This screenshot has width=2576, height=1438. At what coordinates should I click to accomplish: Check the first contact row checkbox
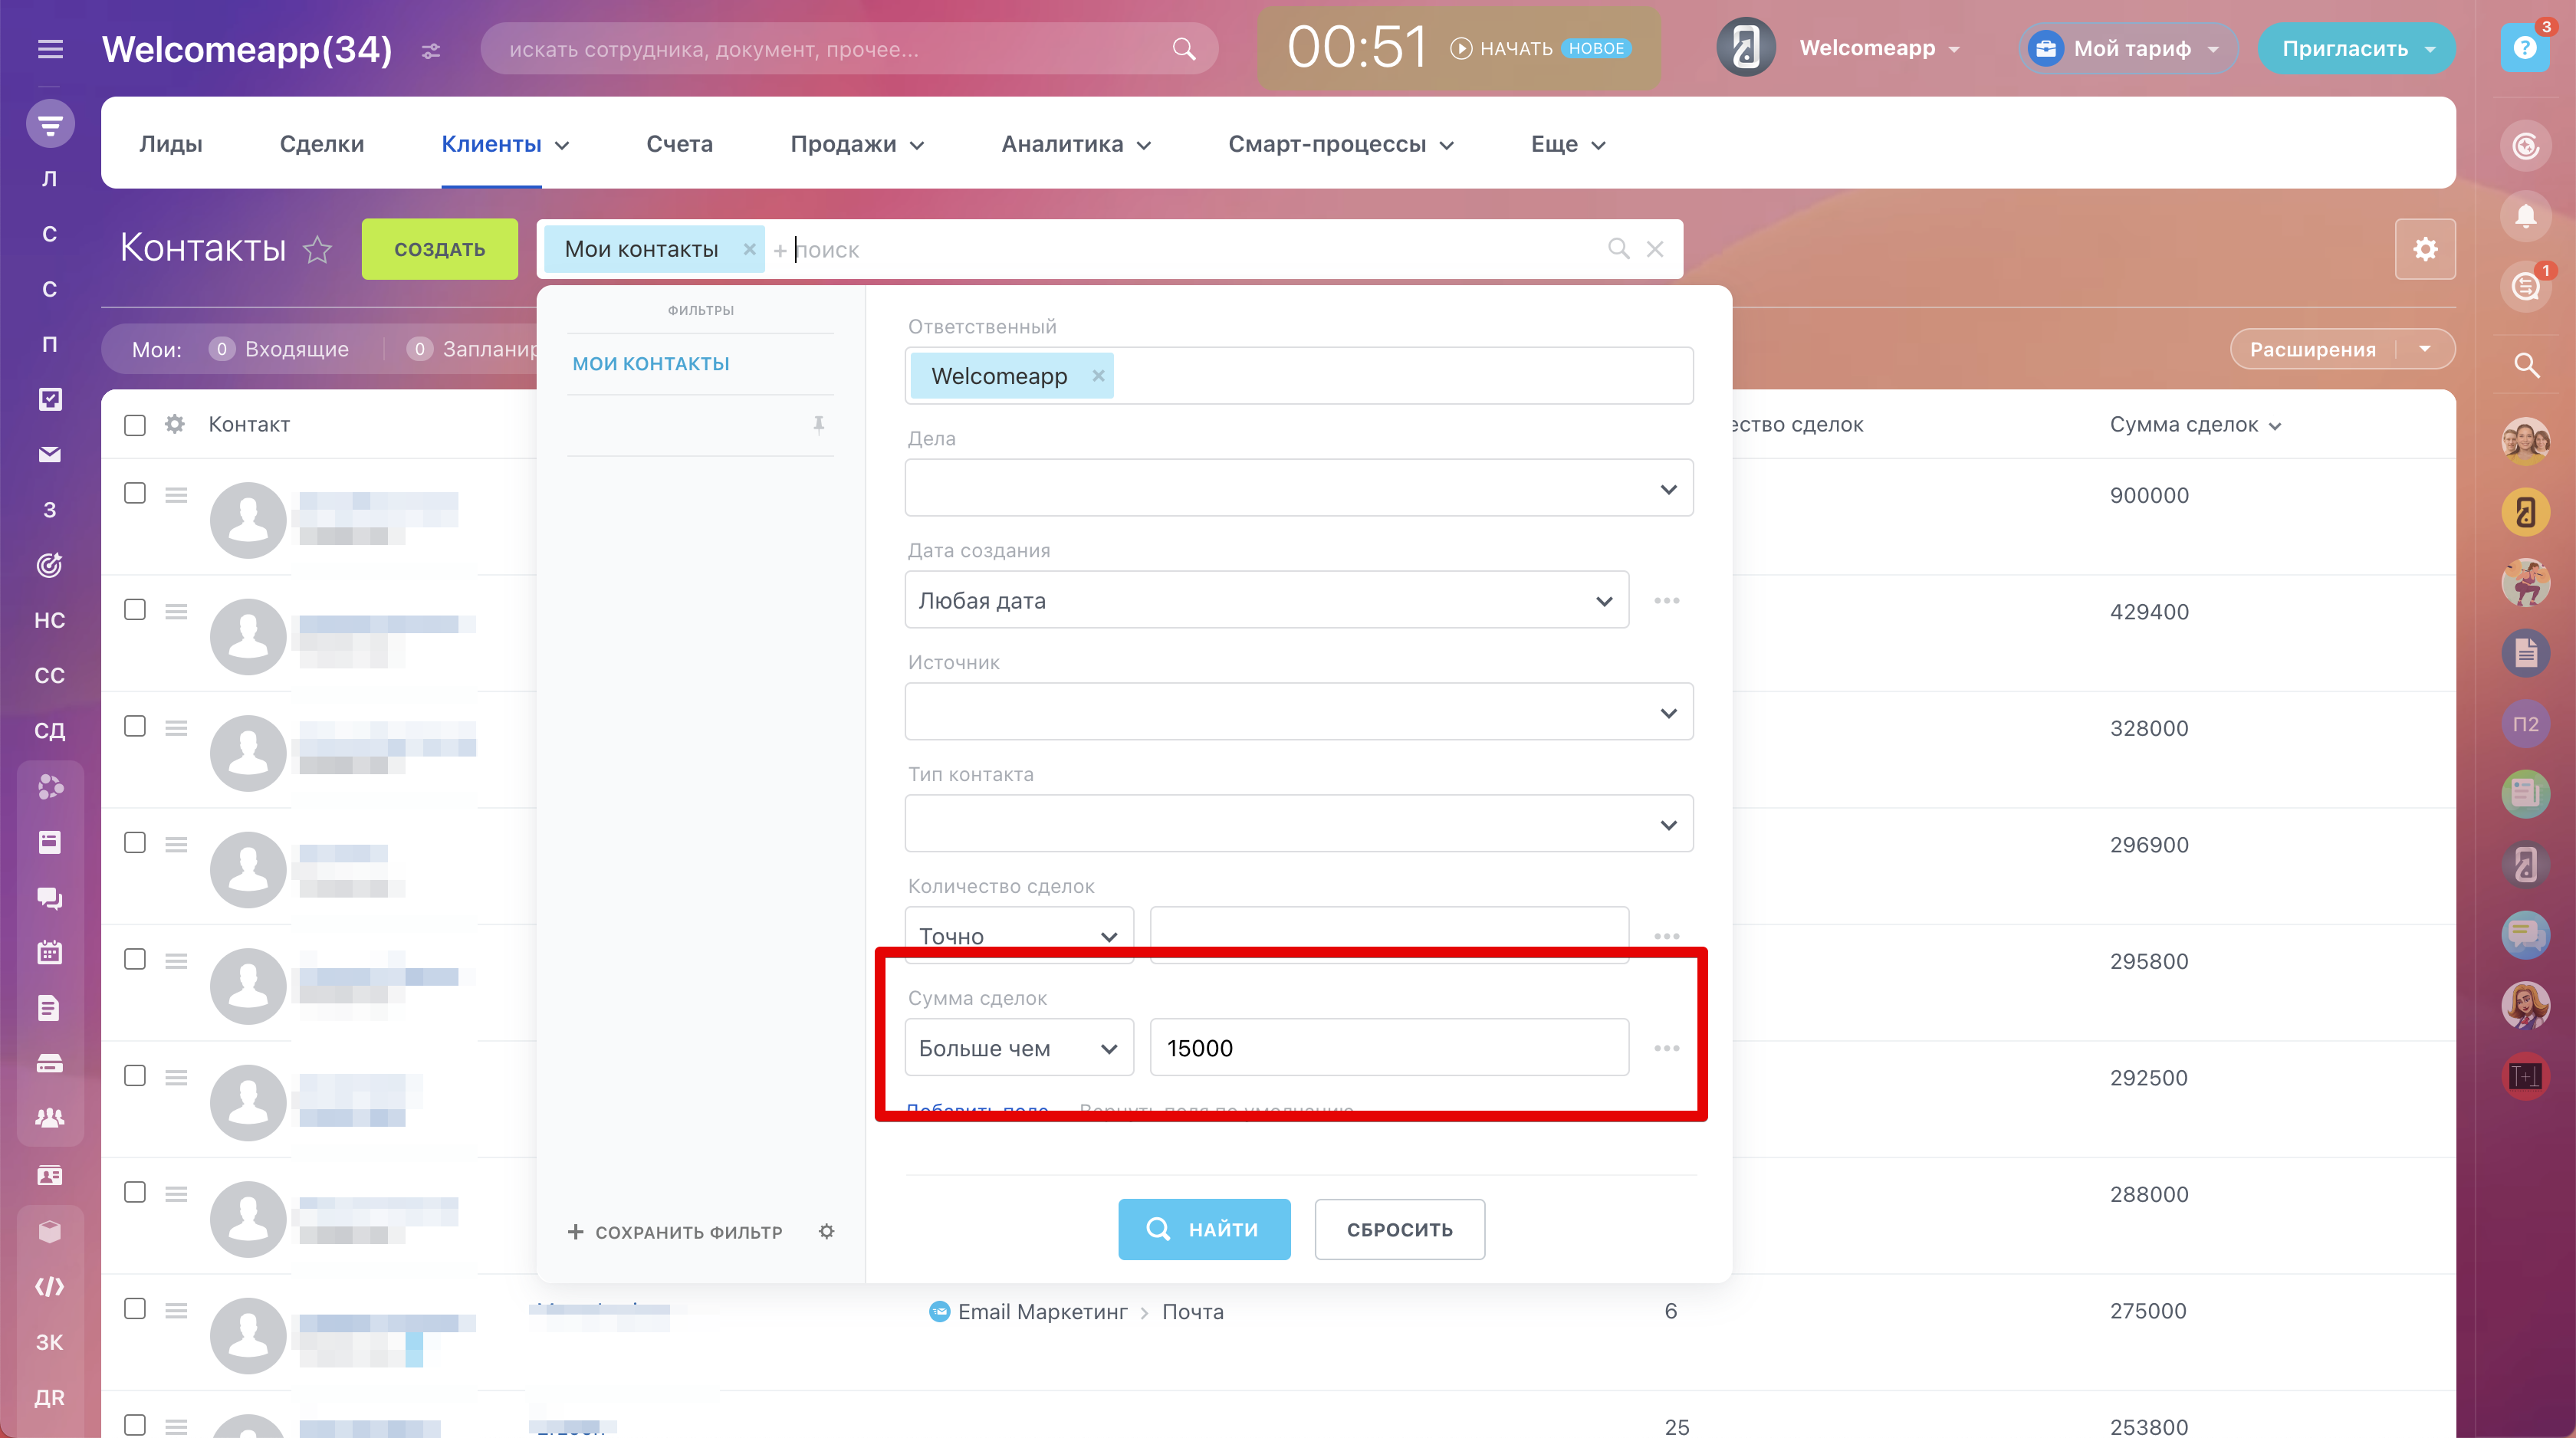point(135,493)
